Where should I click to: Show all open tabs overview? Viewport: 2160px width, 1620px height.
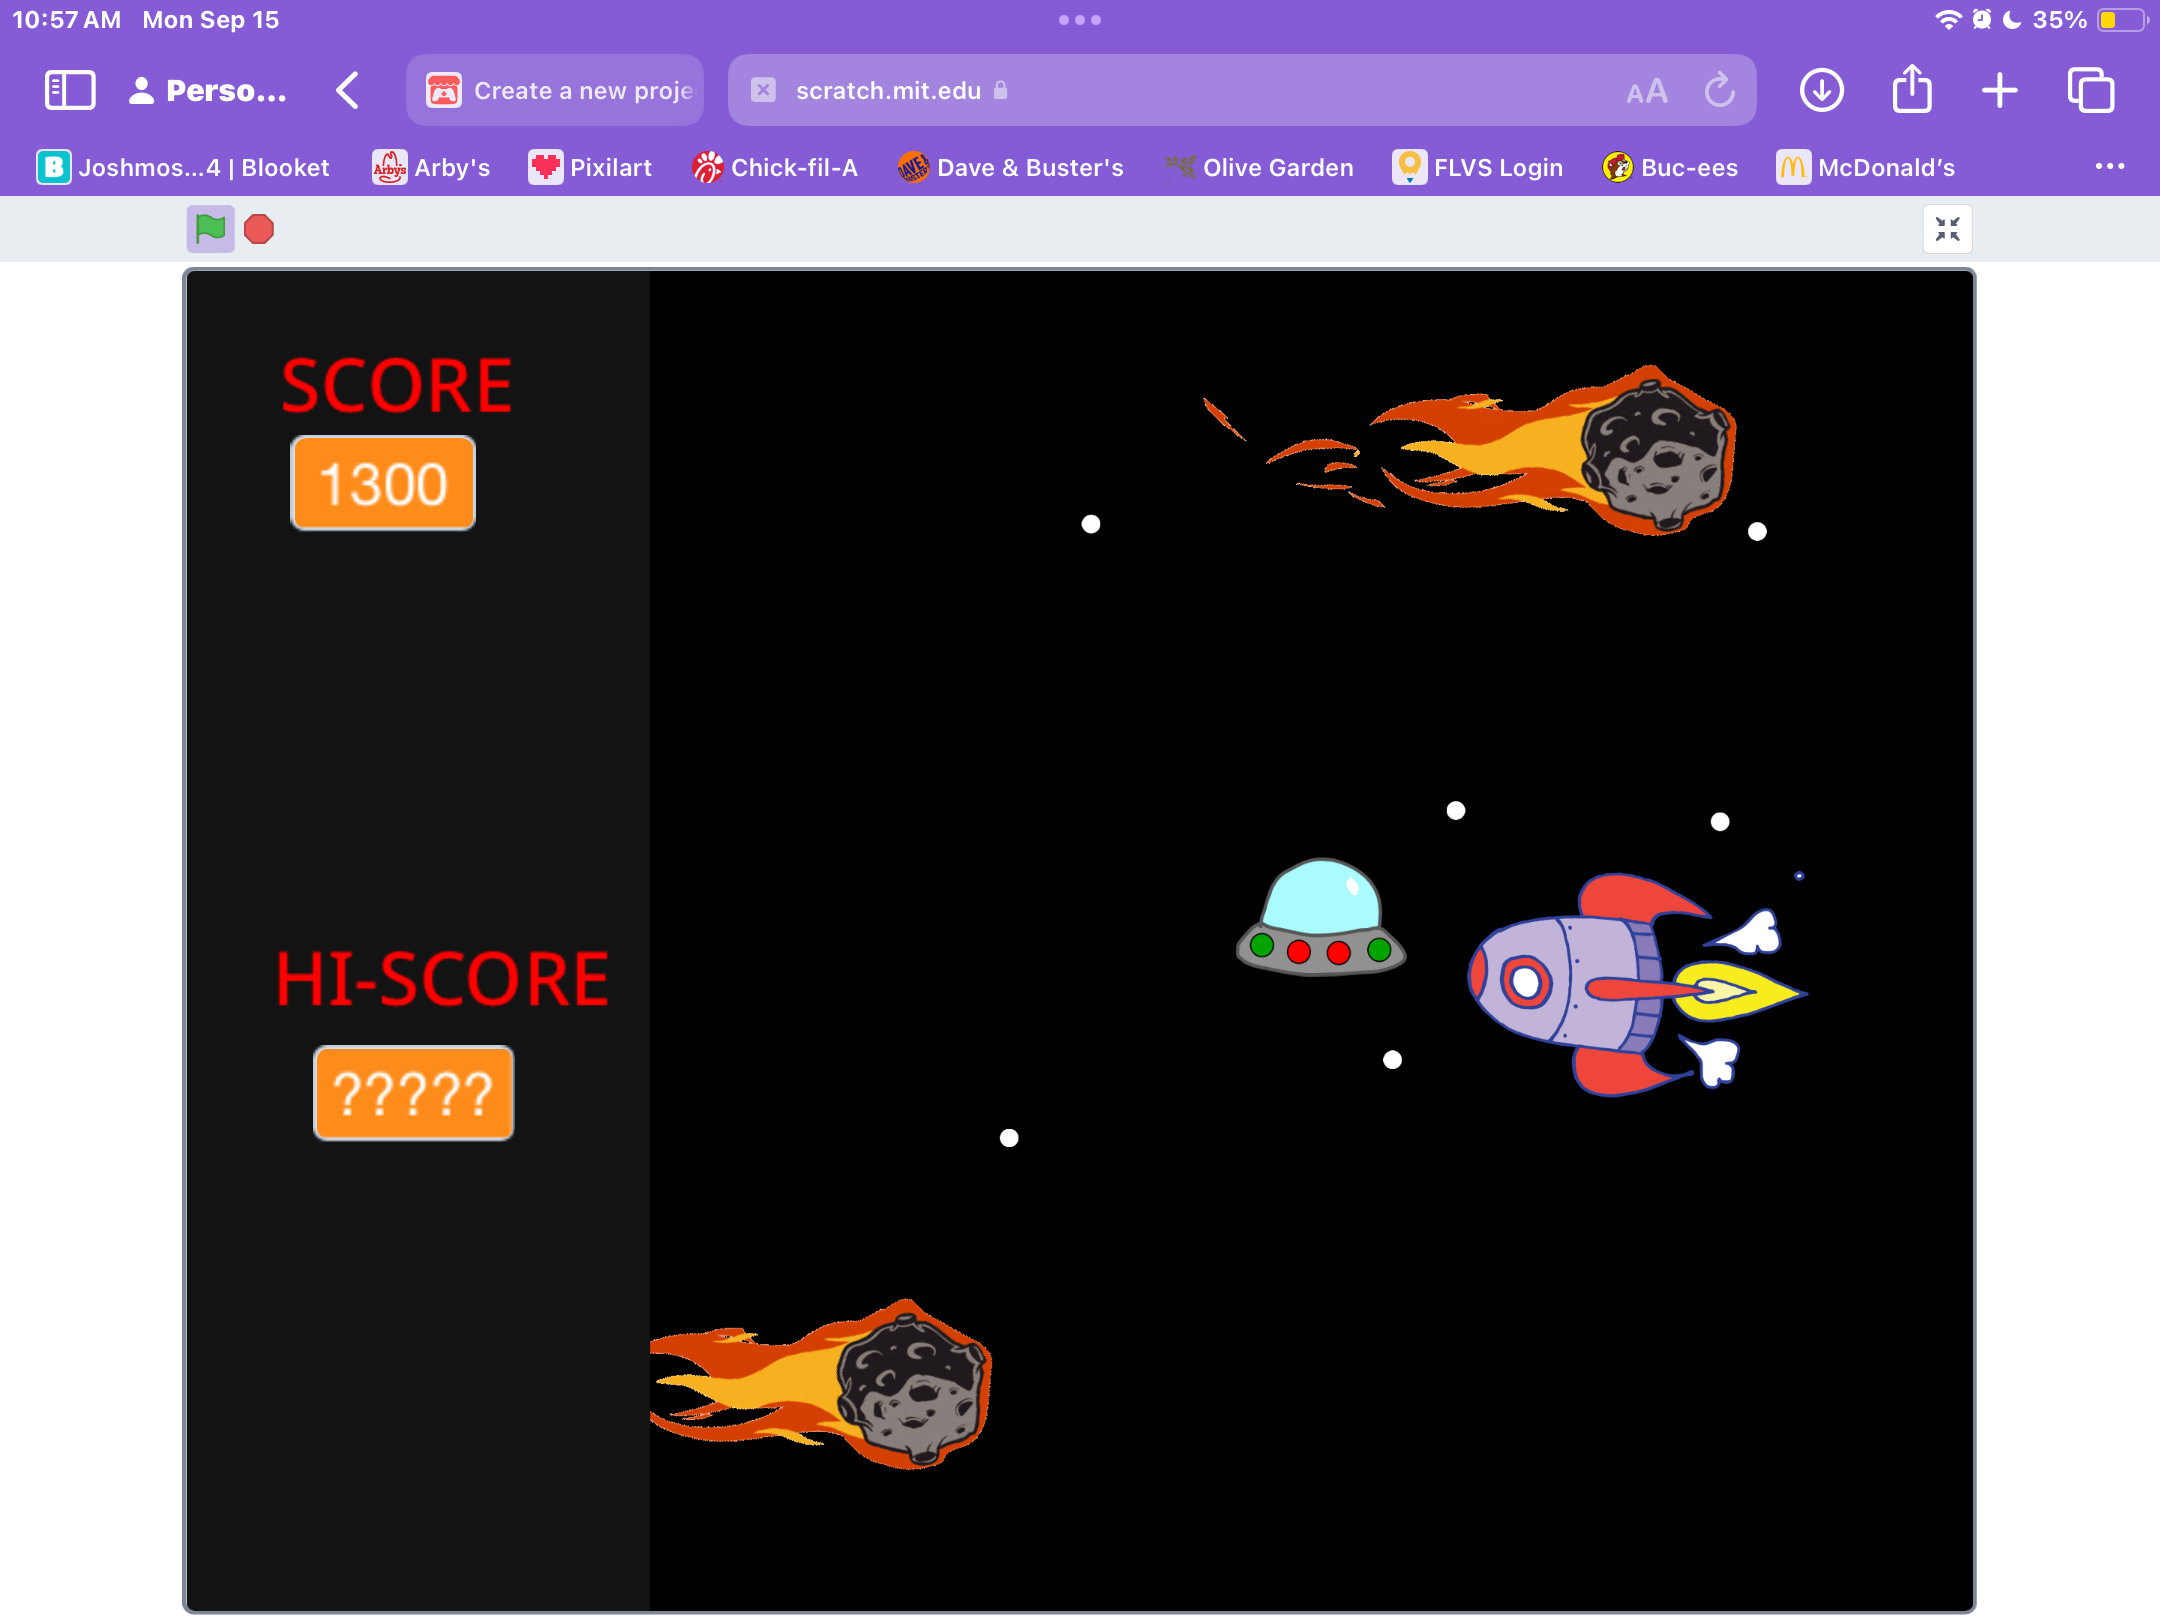pyautogui.click(x=2090, y=90)
